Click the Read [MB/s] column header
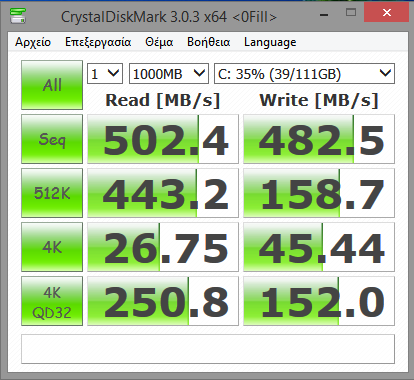The image size is (414, 380). pyautogui.click(x=163, y=100)
